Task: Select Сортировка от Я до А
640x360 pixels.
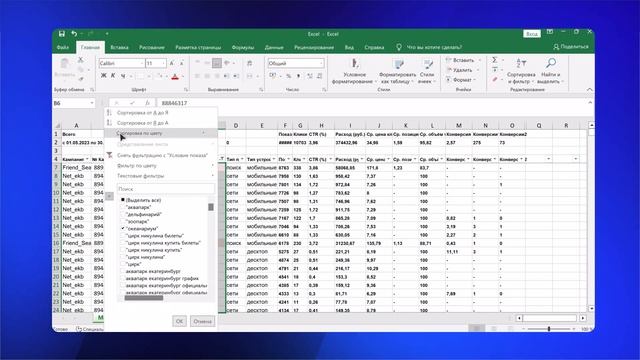Action: coord(160,123)
